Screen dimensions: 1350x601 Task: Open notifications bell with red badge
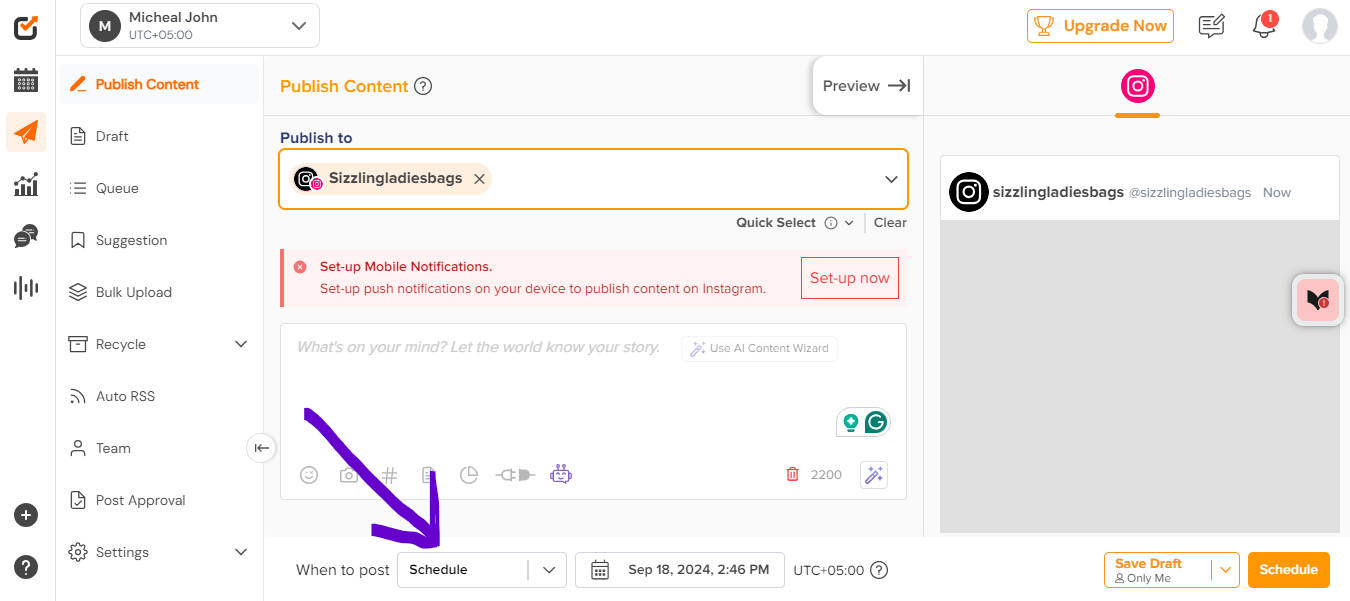1265,26
